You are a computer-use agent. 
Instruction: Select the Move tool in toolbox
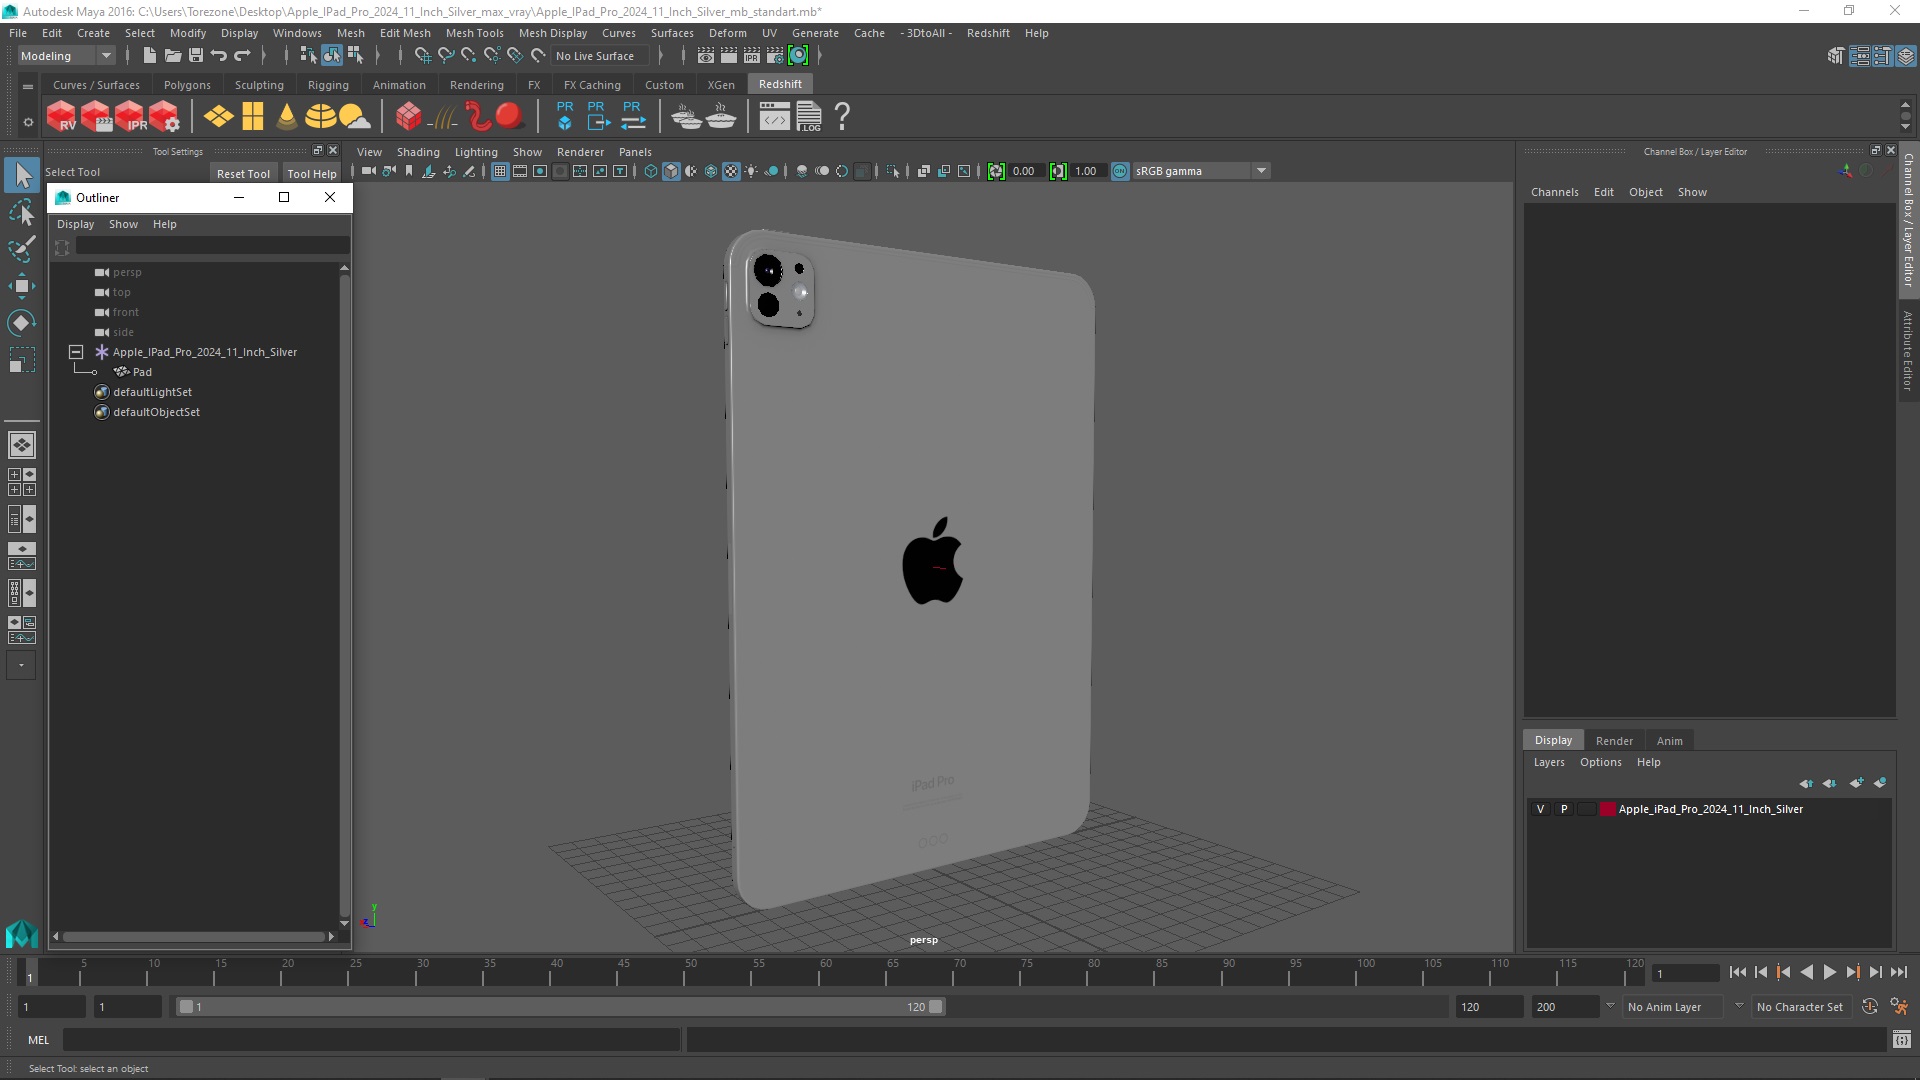(x=21, y=286)
